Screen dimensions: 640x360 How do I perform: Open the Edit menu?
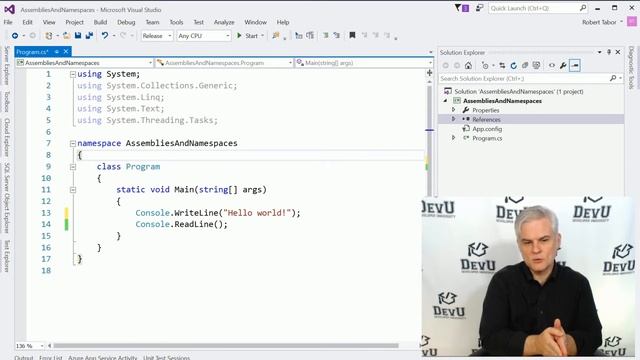[27, 22]
